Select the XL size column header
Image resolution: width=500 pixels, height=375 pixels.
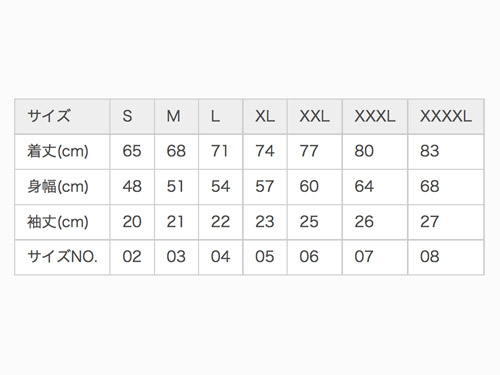pyautogui.click(x=265, y=116)
